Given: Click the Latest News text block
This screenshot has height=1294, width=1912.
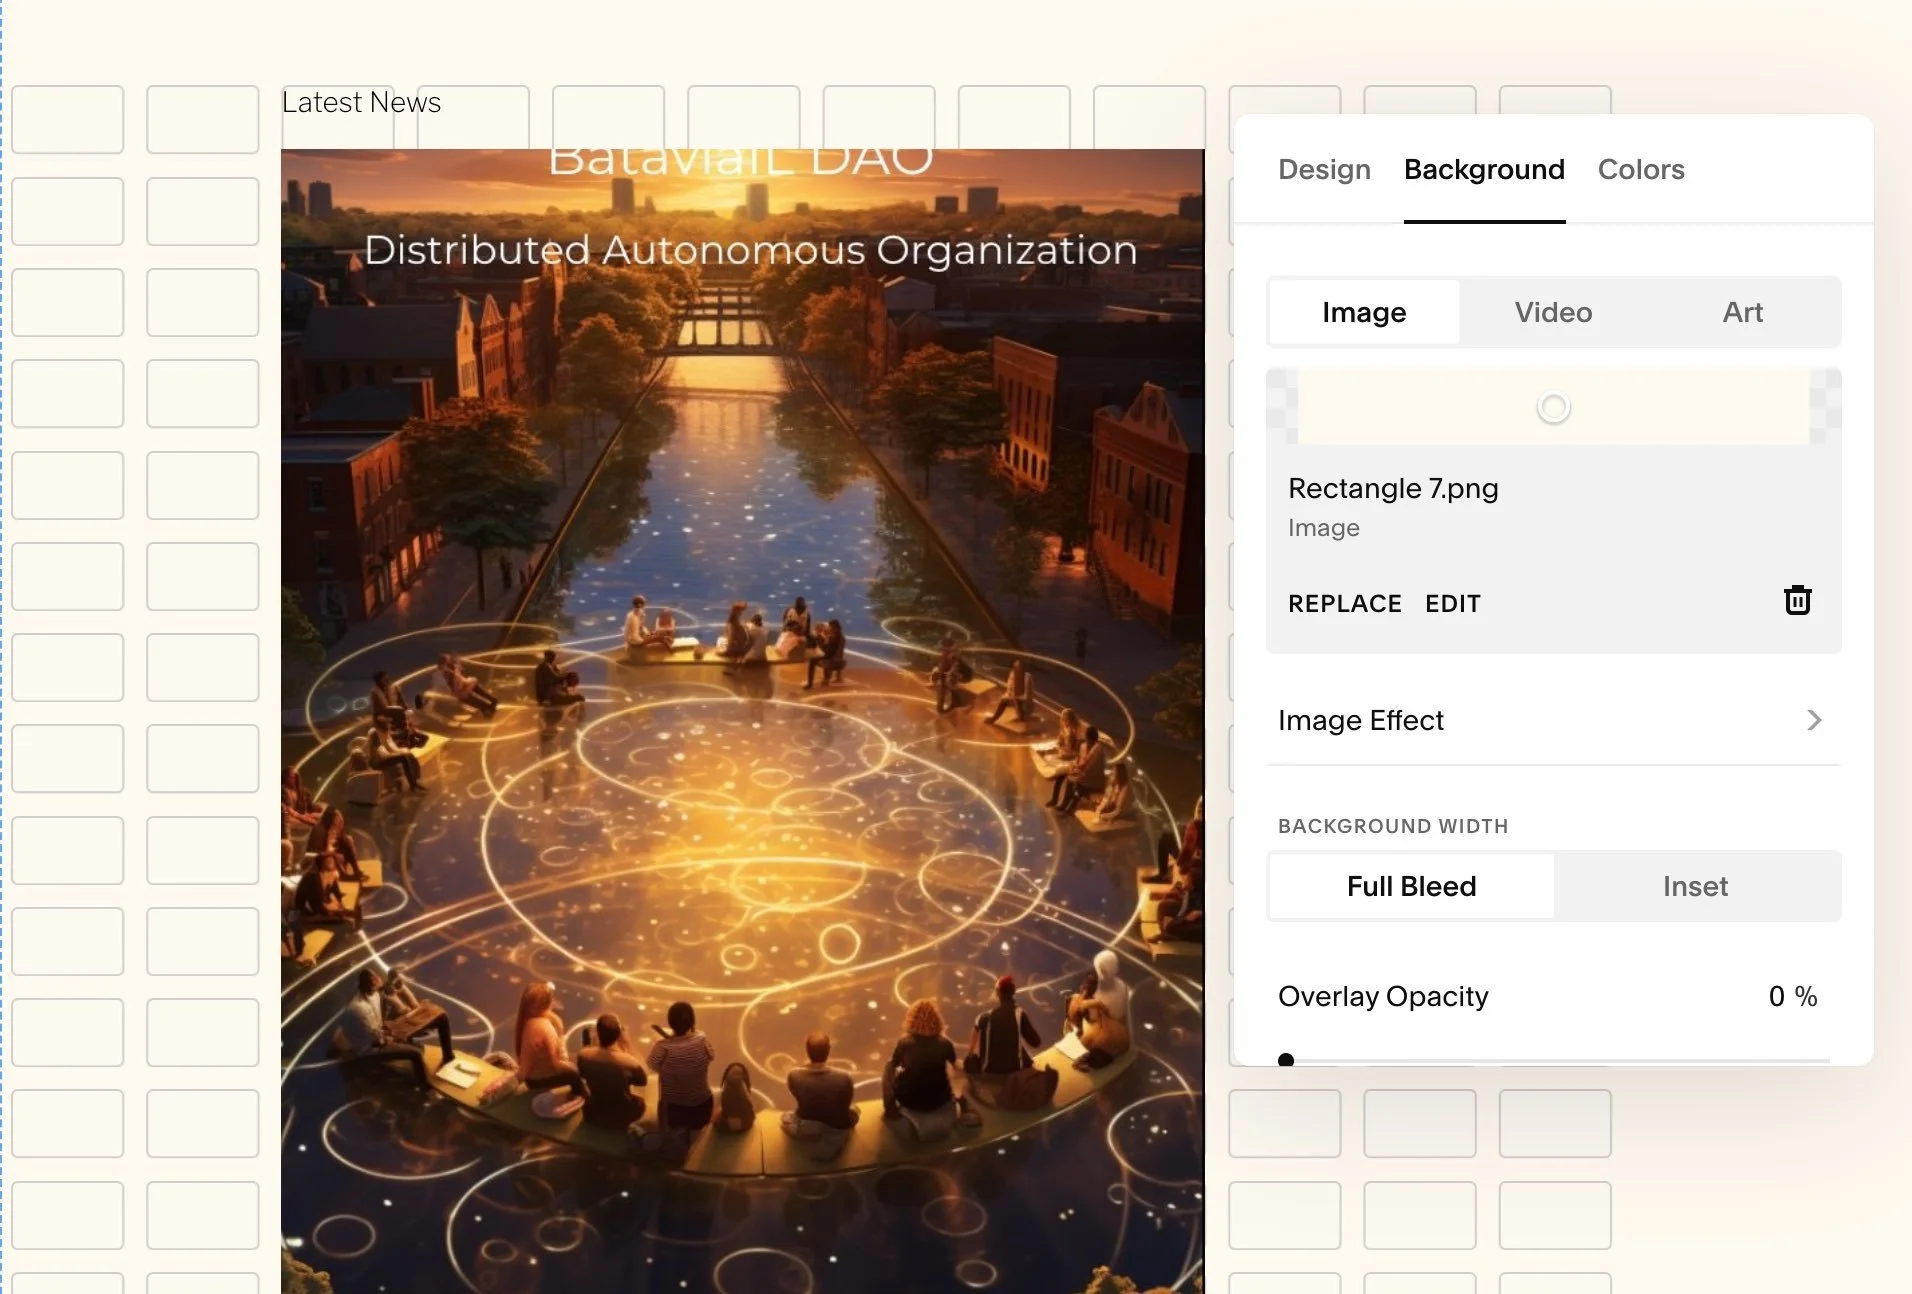Looking at the screenshot, I should coord(361,102).
